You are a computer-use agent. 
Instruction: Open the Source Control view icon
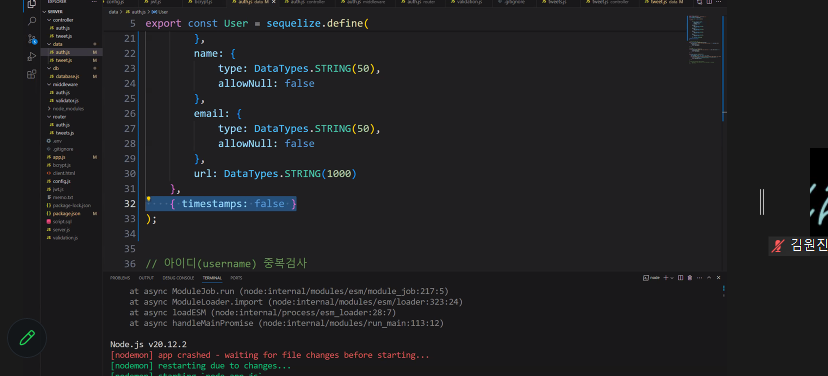click(x=31, y=39)
